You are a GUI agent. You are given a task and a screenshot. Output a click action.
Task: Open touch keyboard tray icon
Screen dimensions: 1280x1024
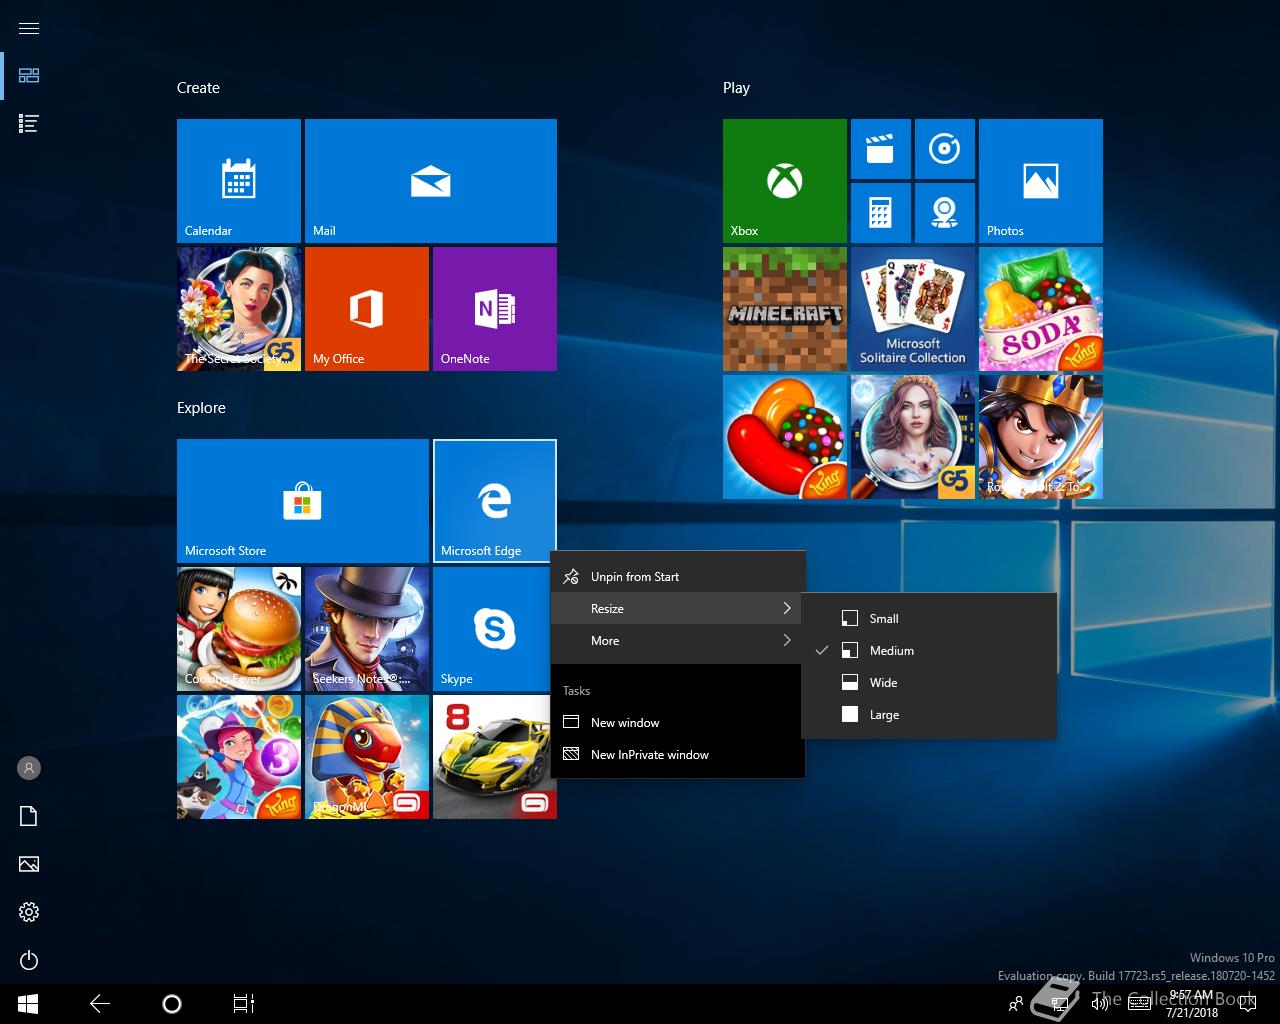1140,1004
